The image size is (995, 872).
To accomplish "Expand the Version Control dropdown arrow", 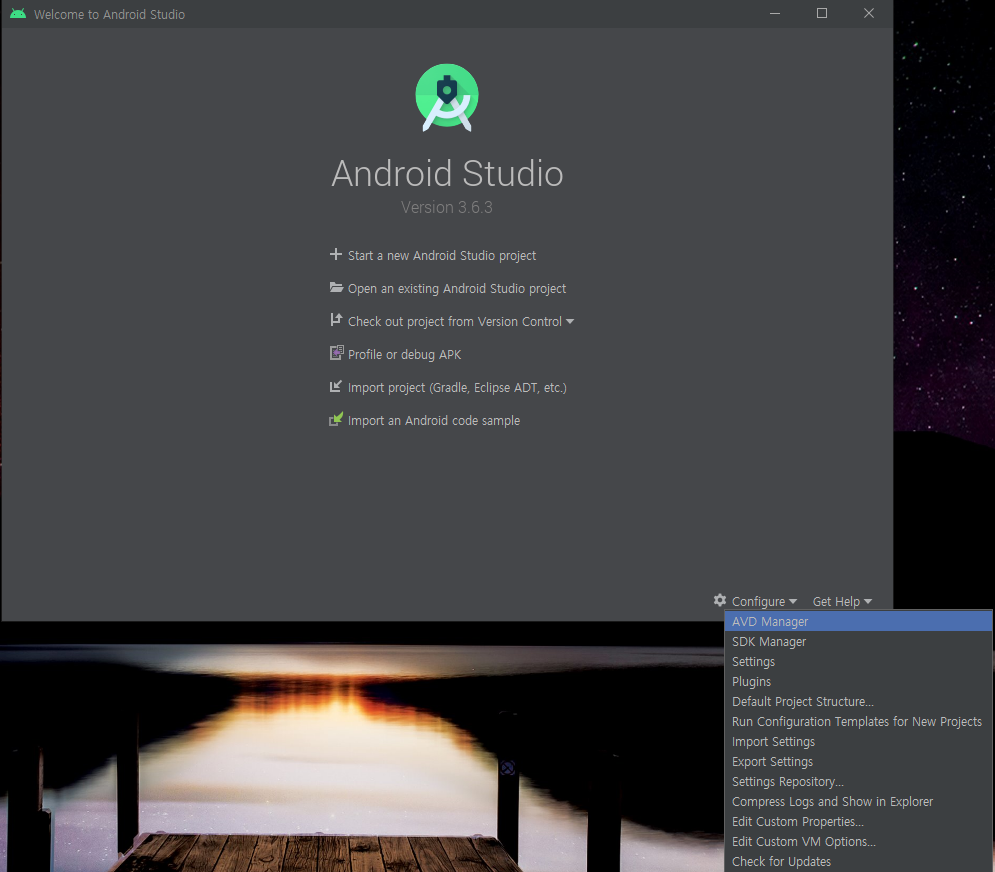I will point(570,322).
